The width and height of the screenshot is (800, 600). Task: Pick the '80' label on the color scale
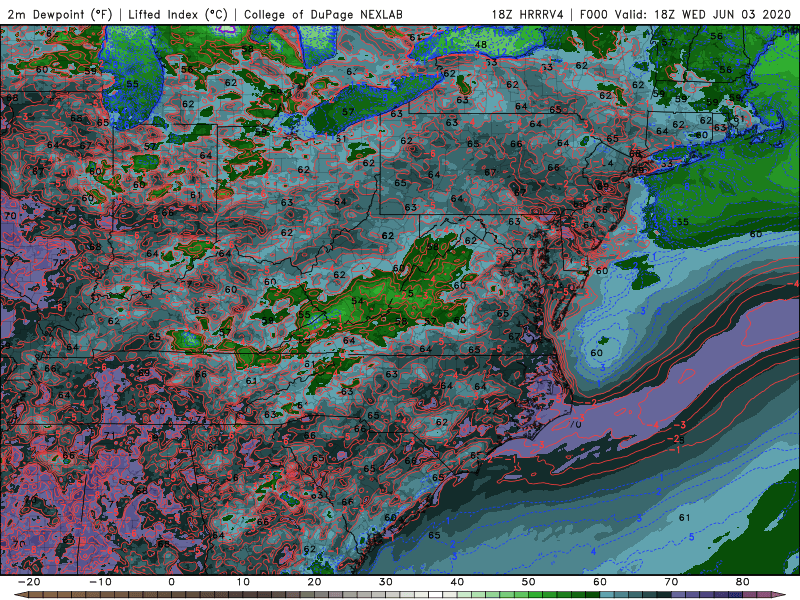743,582
